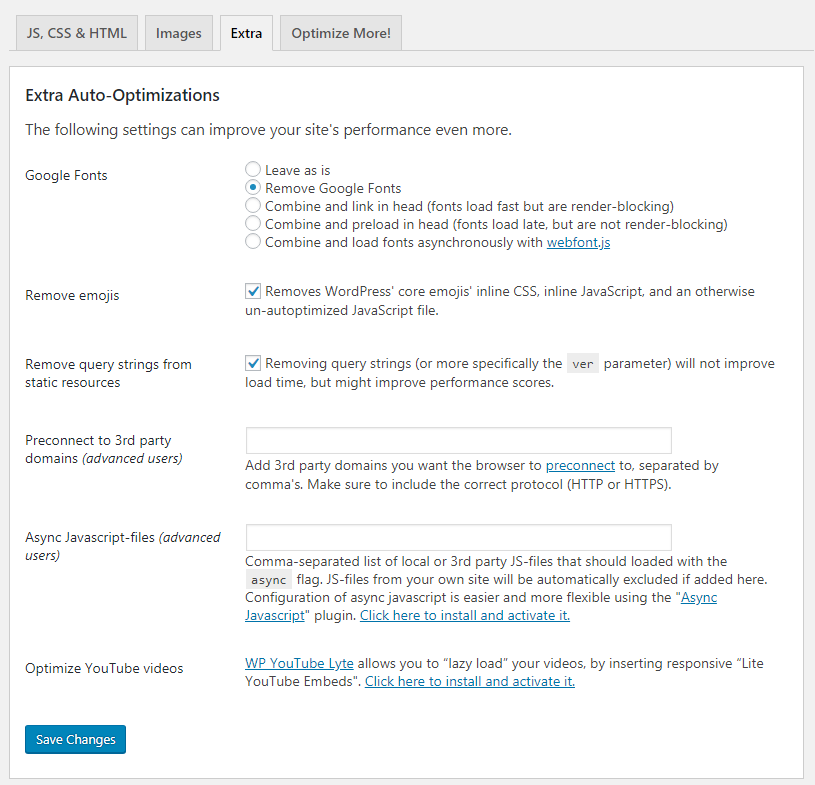
Task: Choose load fonts asynchronously radio option
Action: (253, 242)
